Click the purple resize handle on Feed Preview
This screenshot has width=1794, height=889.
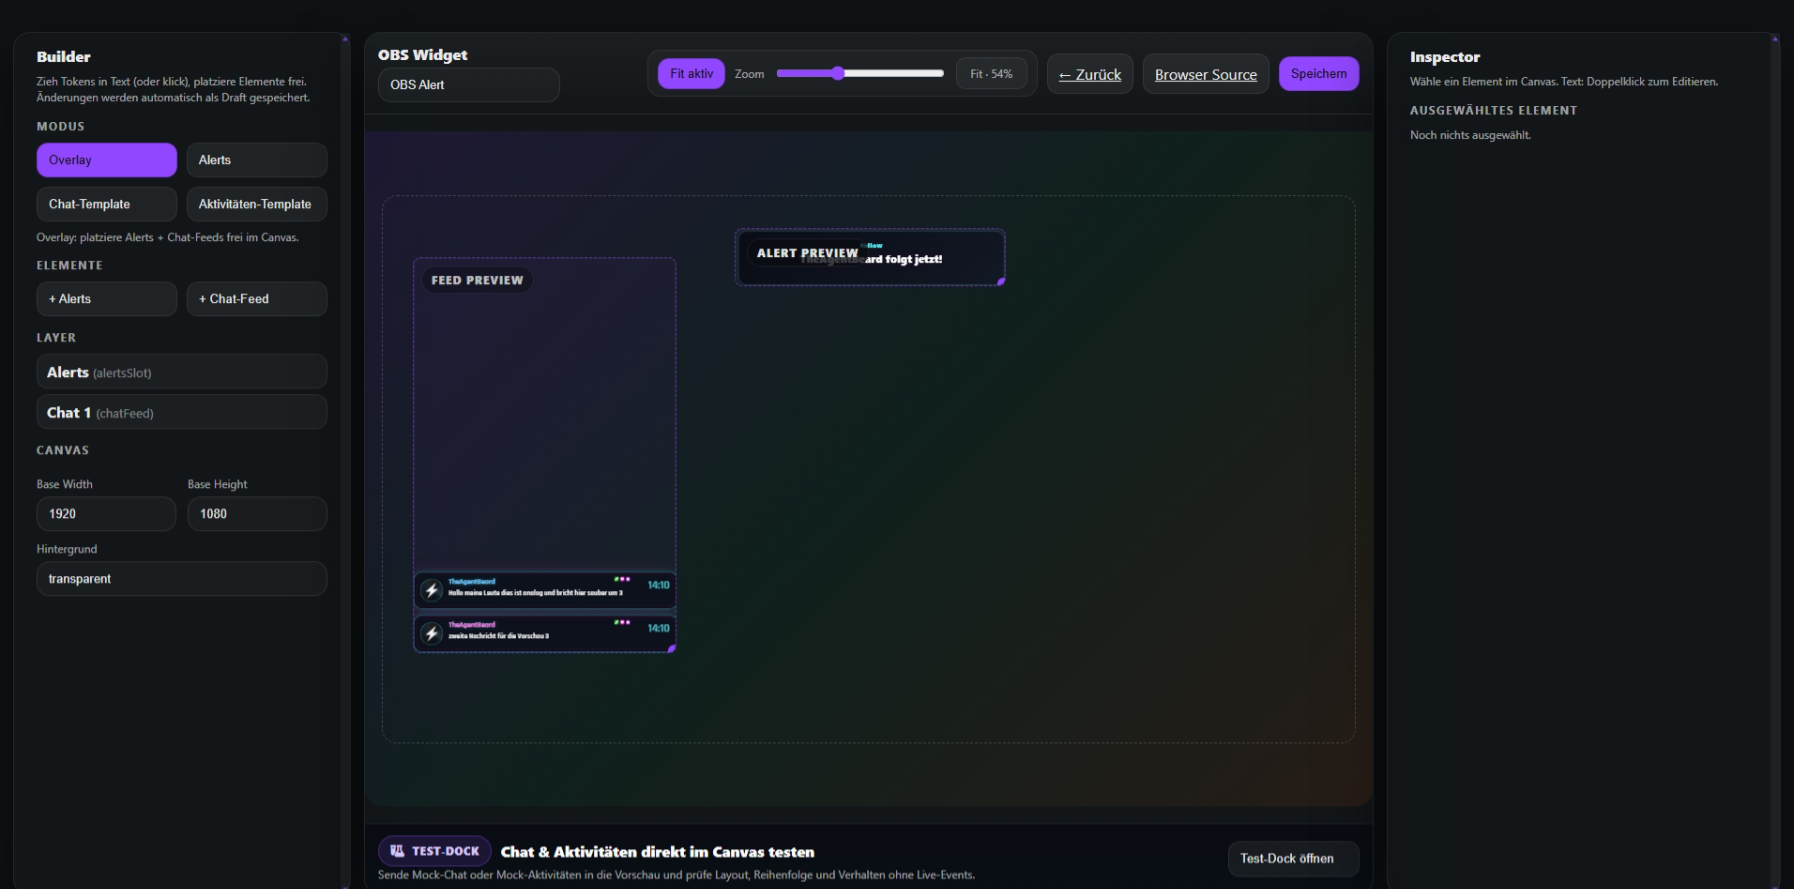672,649
